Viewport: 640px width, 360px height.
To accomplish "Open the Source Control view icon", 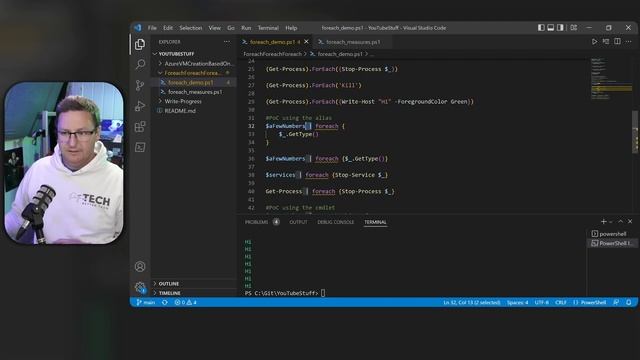I will (x=140, y=85).
